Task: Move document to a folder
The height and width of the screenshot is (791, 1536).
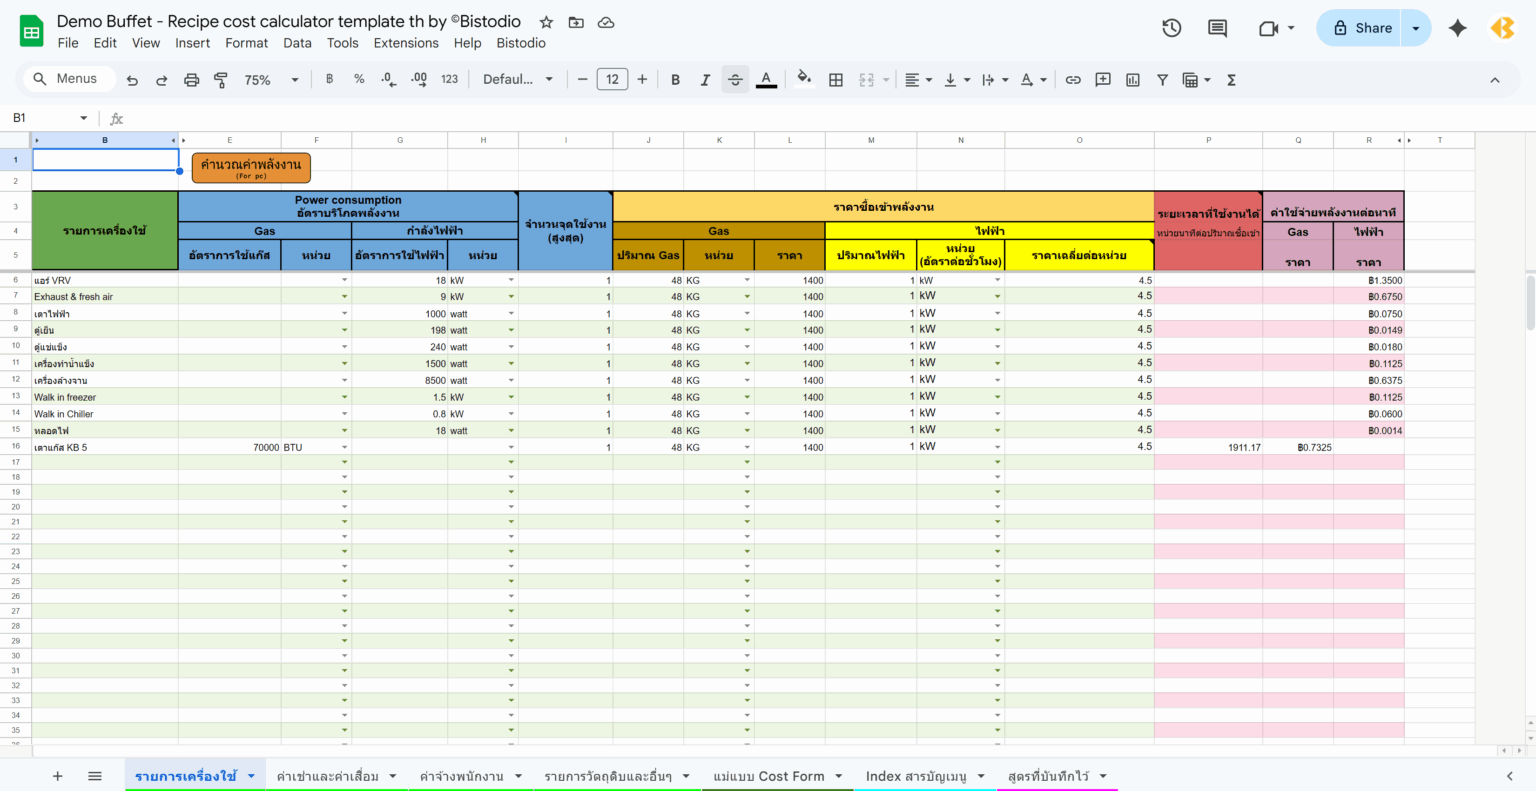Action: (576, 22)
